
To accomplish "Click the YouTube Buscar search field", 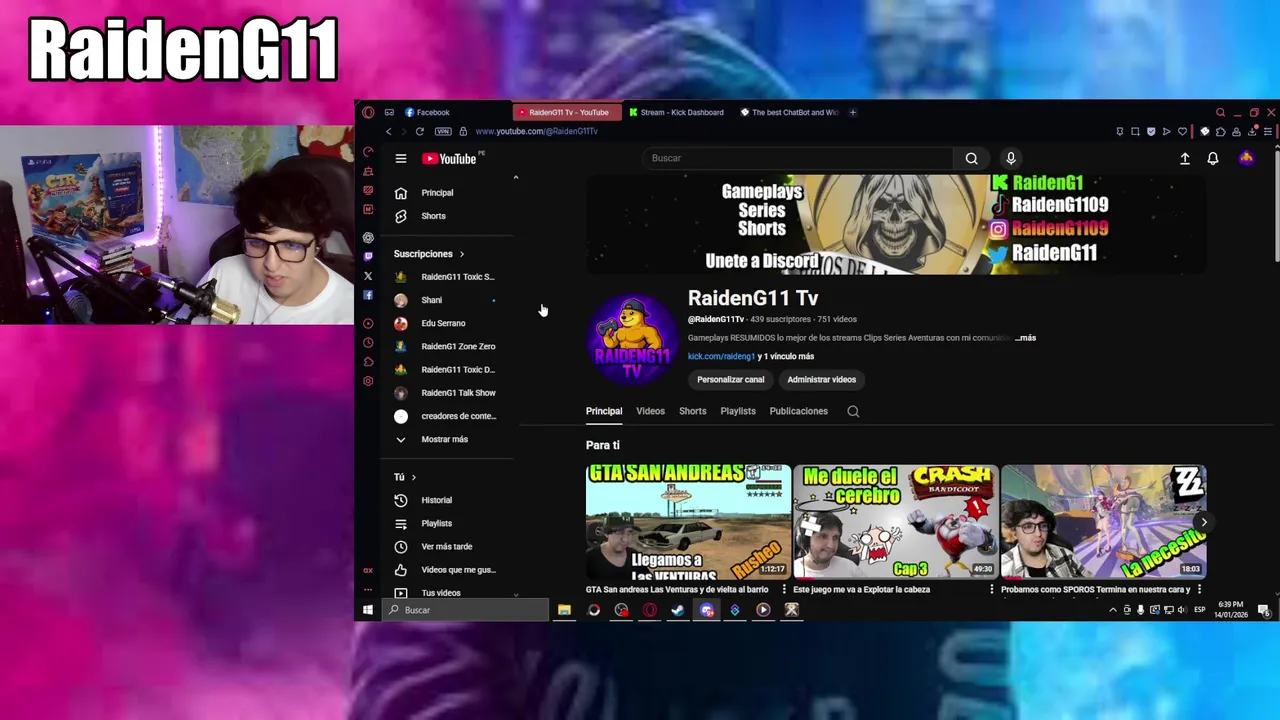I will pos(797,158).
